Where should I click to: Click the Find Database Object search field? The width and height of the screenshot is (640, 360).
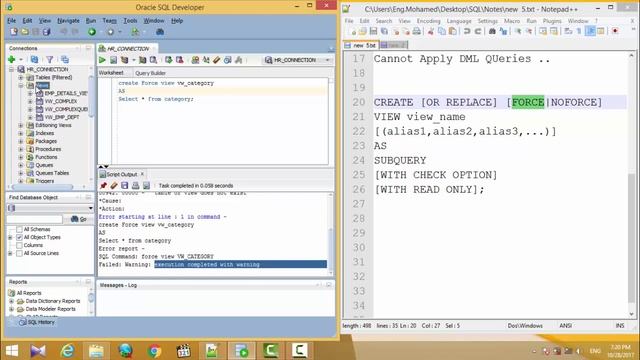(34, 220)
